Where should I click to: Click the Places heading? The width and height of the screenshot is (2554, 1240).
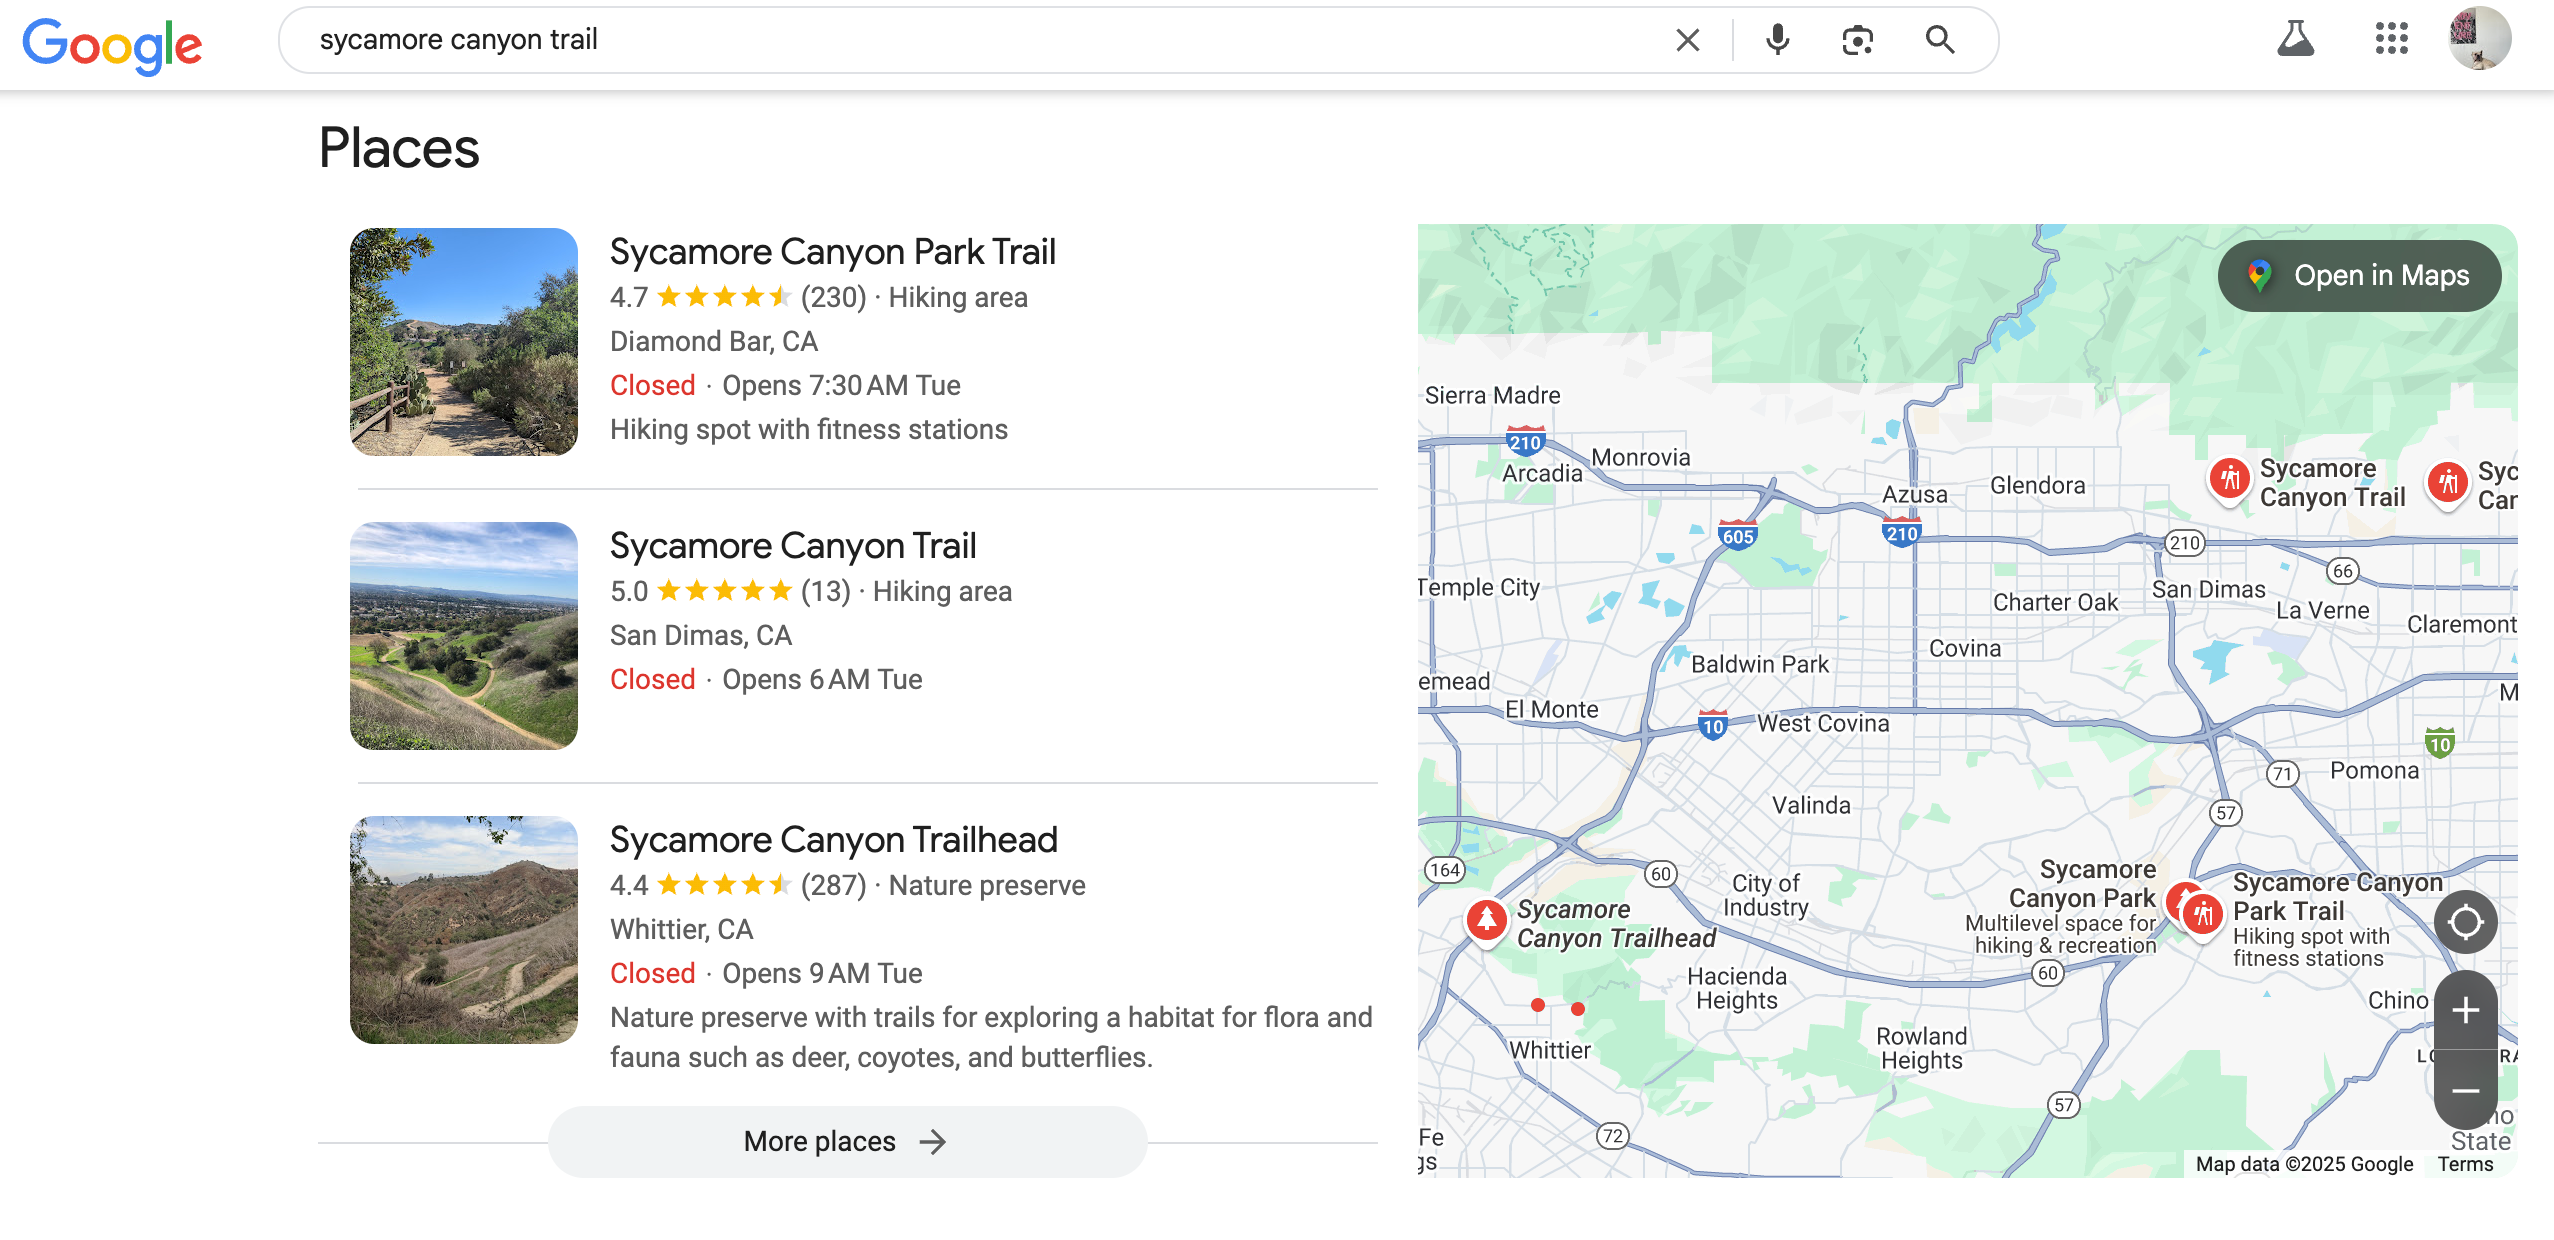click(x=399, y=148)
